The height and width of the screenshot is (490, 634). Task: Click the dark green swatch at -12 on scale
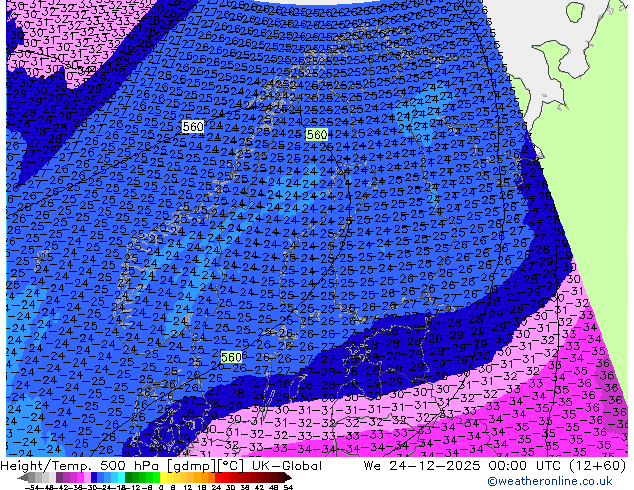point(129,478)
